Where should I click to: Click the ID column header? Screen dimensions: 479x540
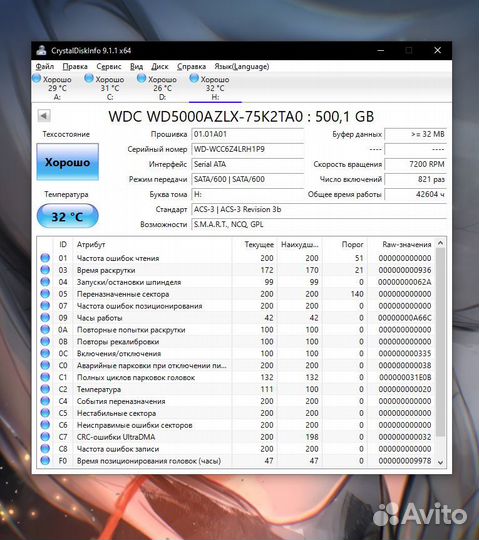click(63, 245)
